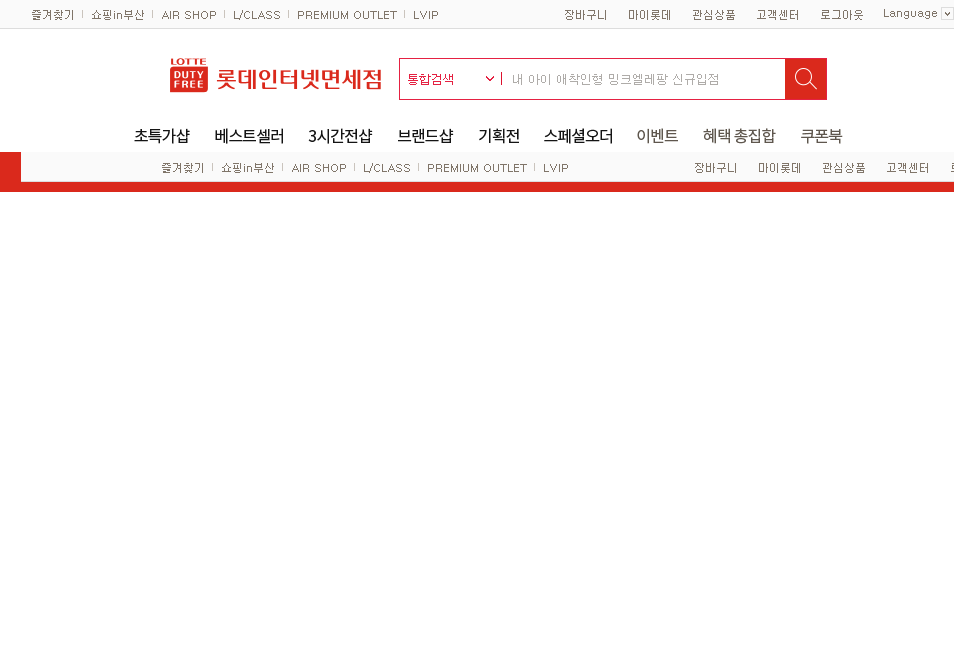Select 이벤트 in the main navigation

657,136
